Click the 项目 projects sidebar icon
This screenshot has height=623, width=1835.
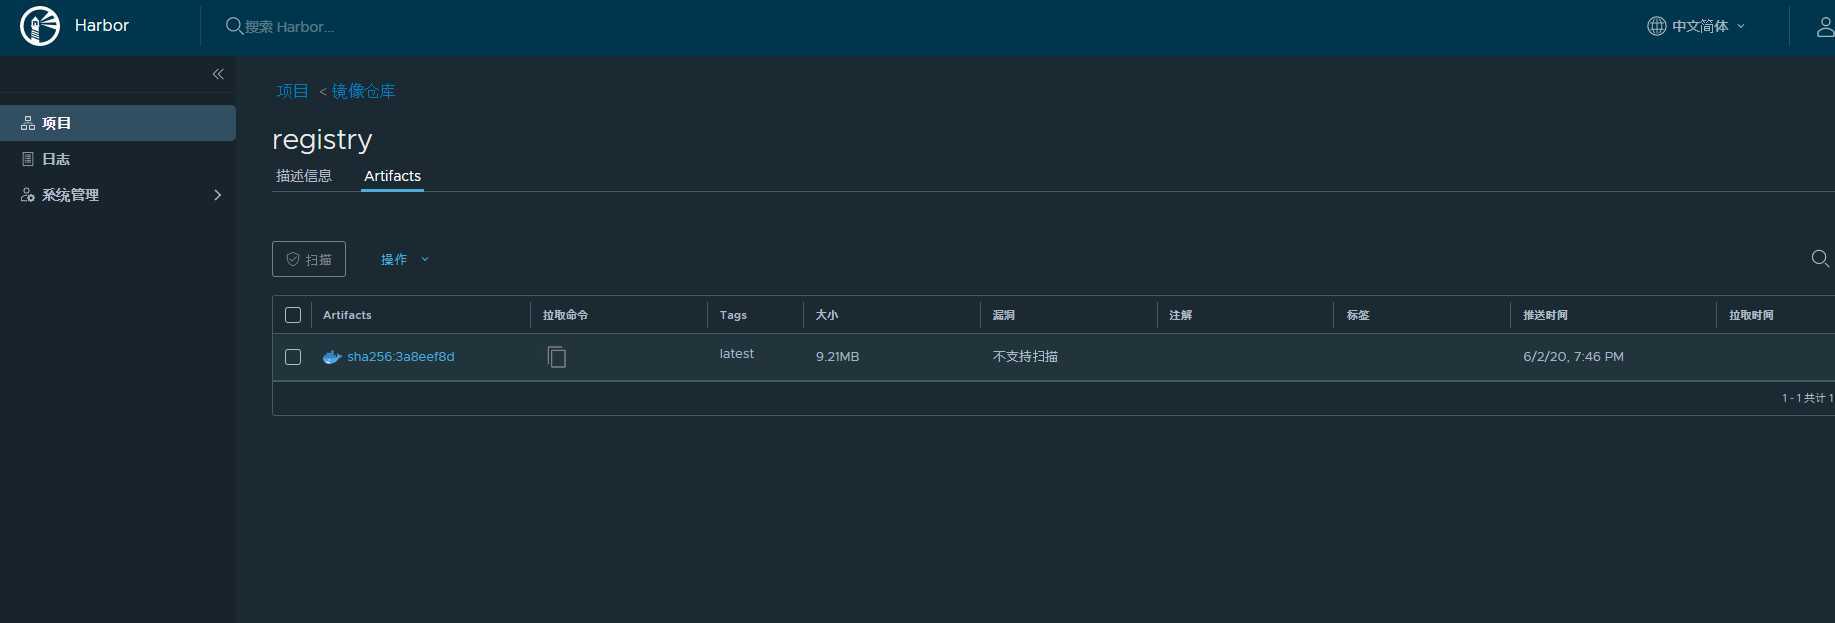tap(28, 123)
